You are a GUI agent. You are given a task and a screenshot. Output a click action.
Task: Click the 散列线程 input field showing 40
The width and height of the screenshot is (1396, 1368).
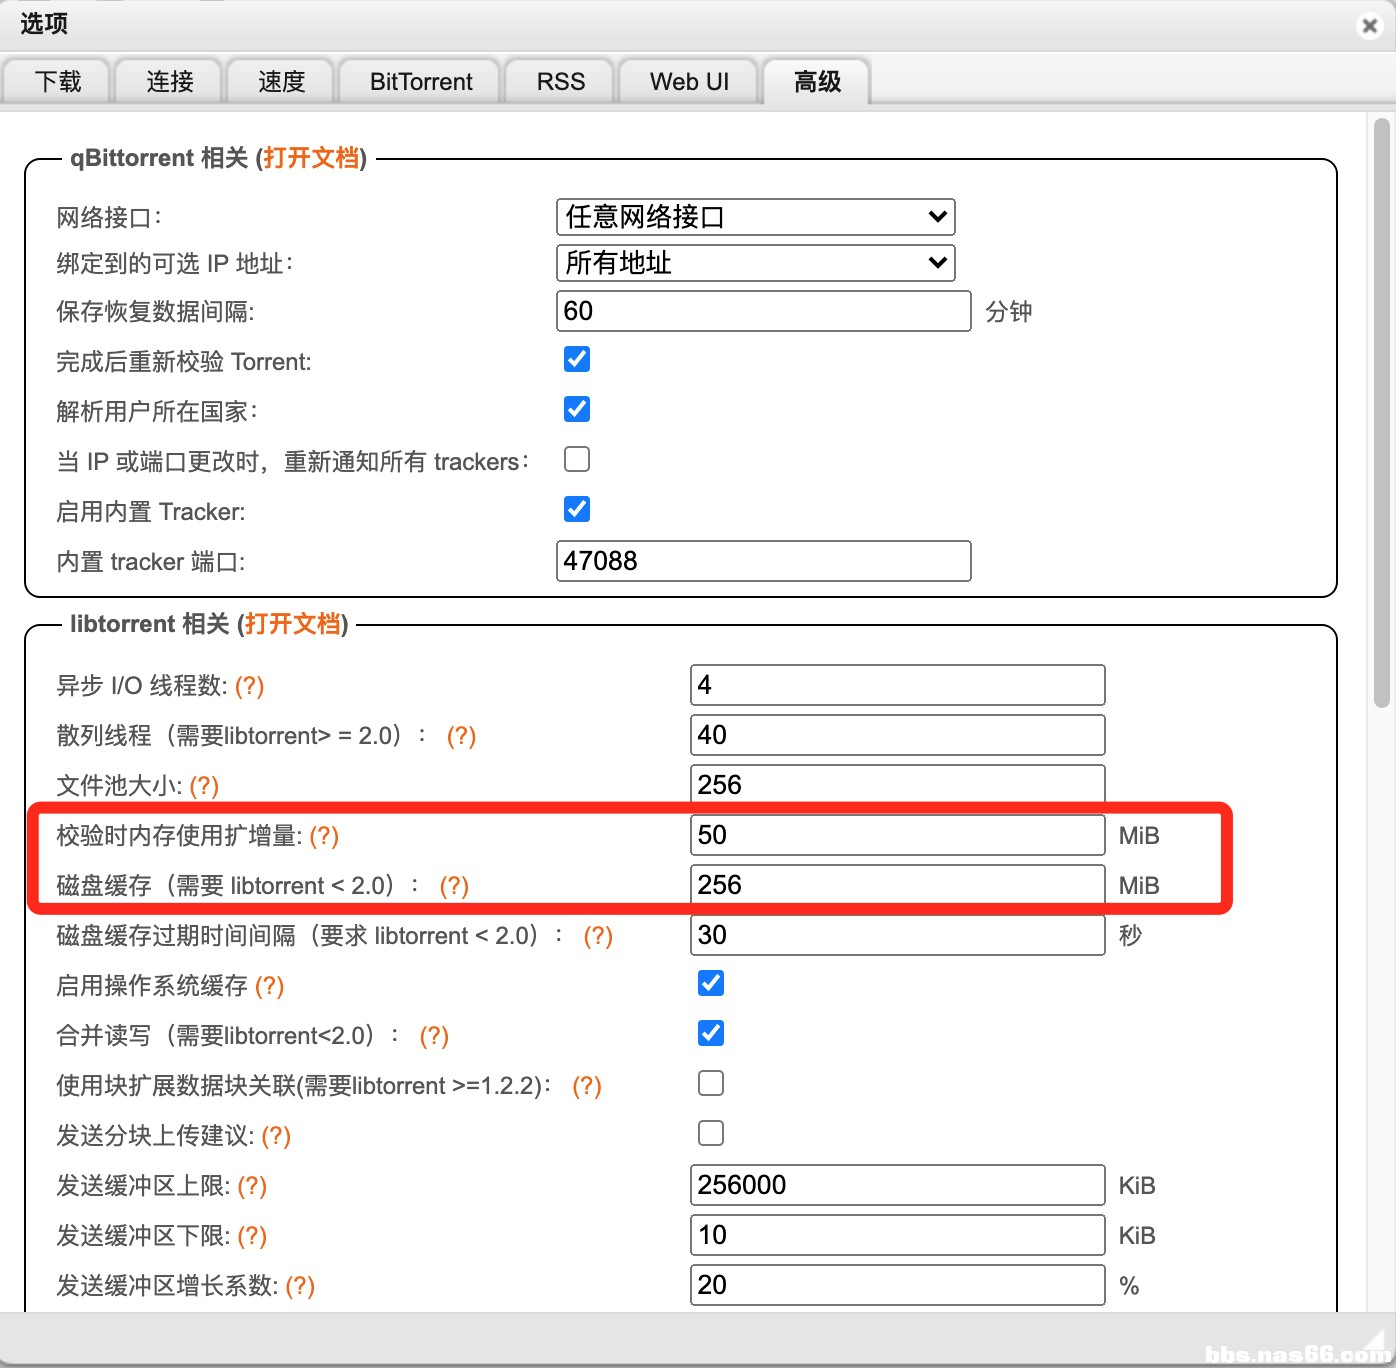(898, 735)
